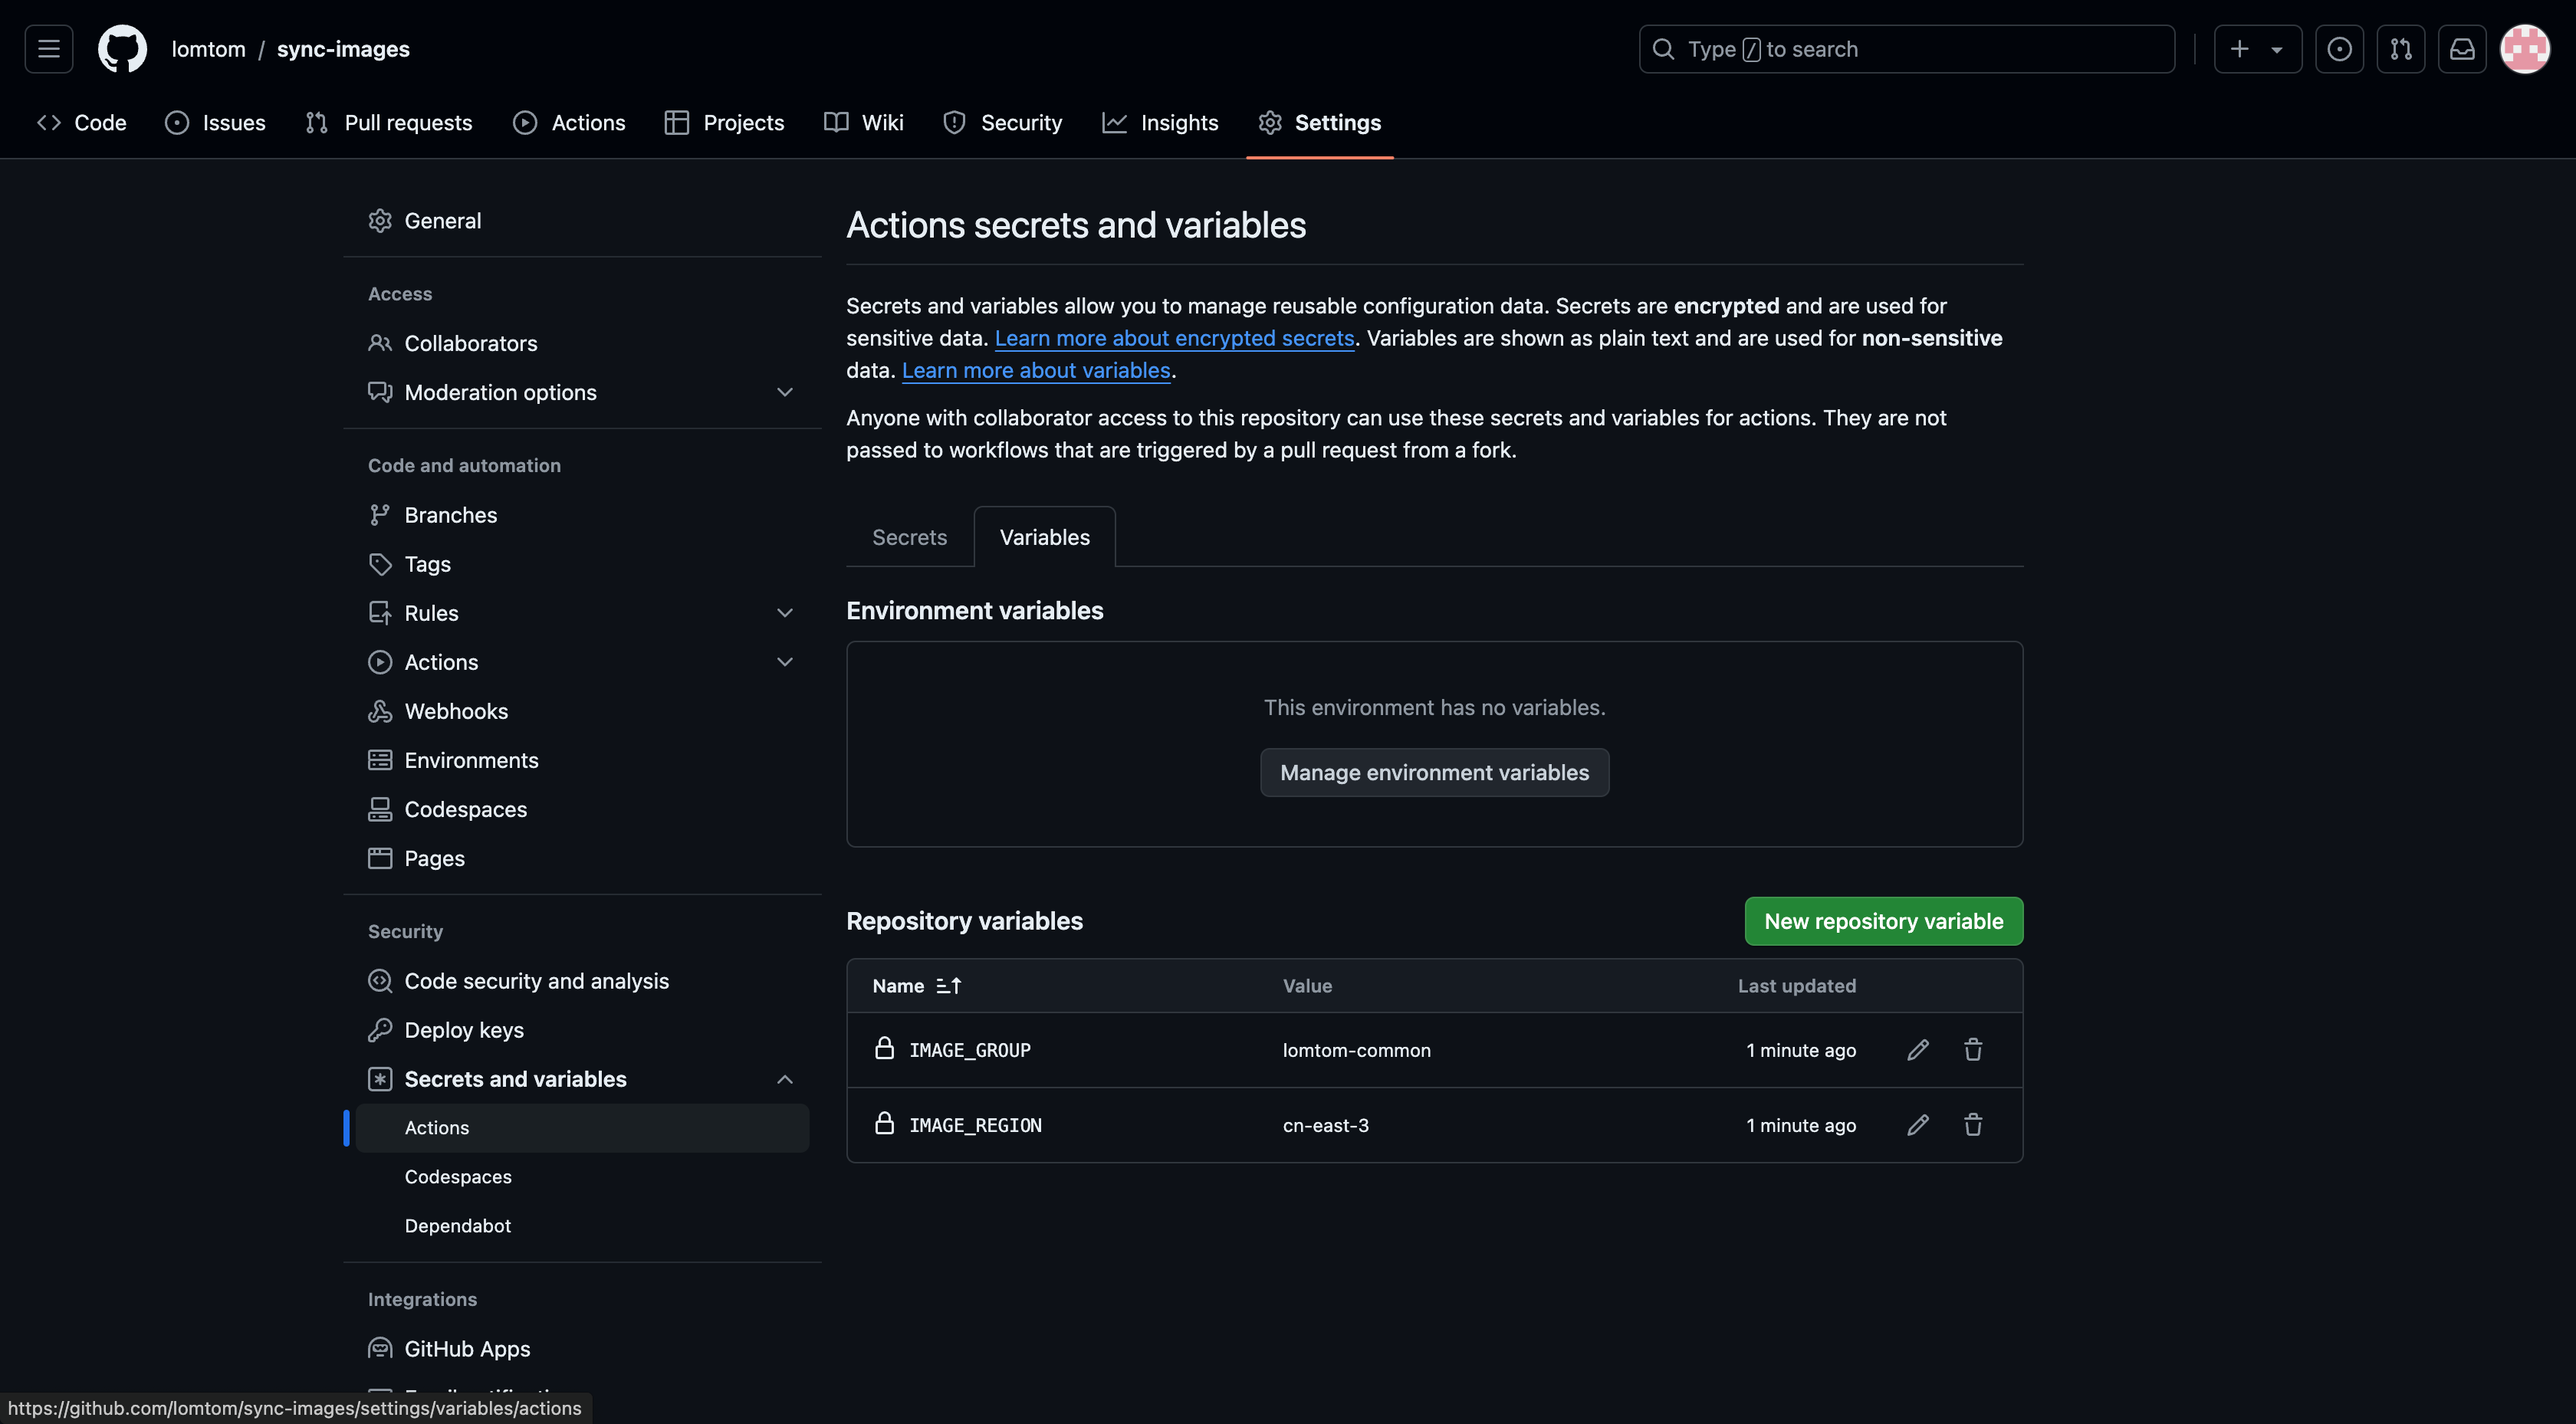This screenshot has width=2576, height=1424.
Task: Select Dependabot under Secrets and variables
Action: tap(582, 1226)
